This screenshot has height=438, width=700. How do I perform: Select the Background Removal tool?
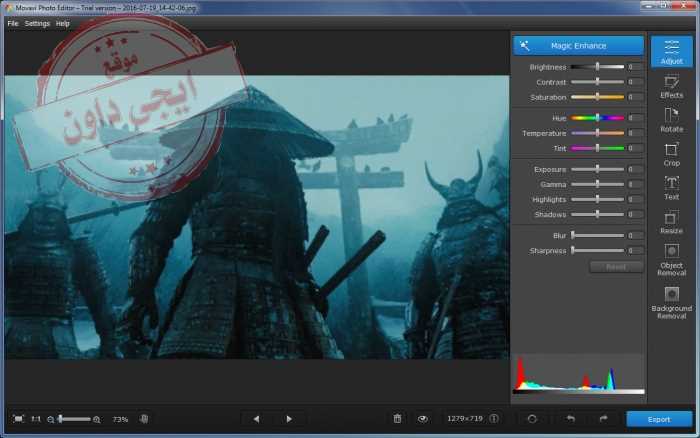pos(671,303)
